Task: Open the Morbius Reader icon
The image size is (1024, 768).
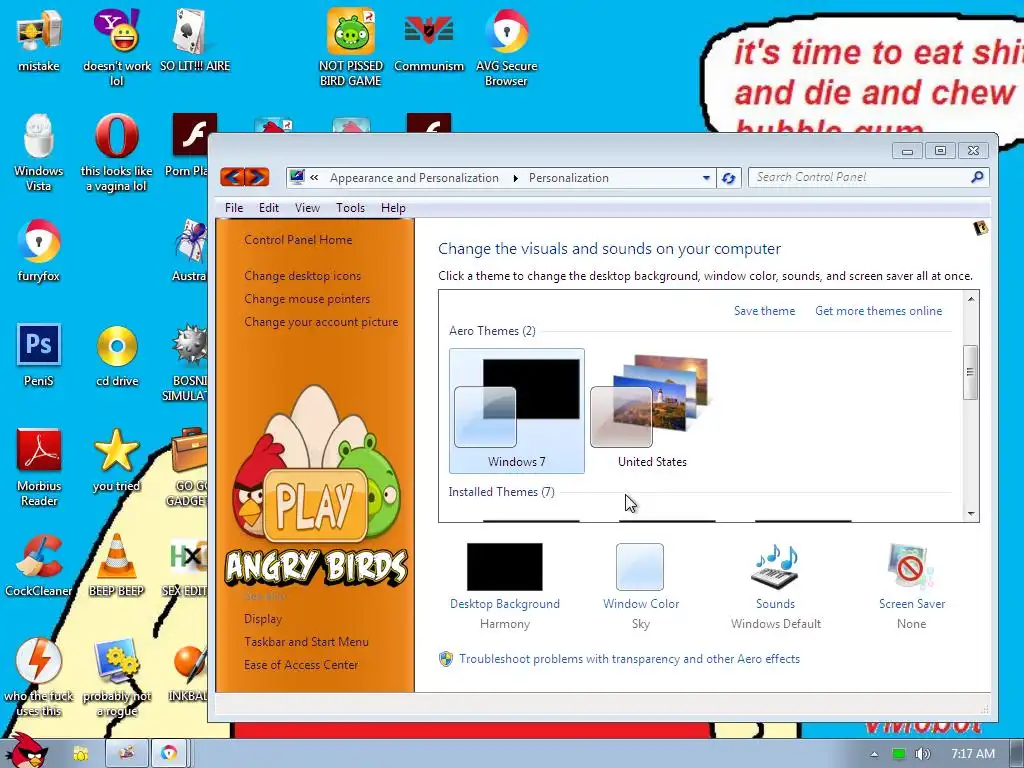Action: (x=39, y=467)
